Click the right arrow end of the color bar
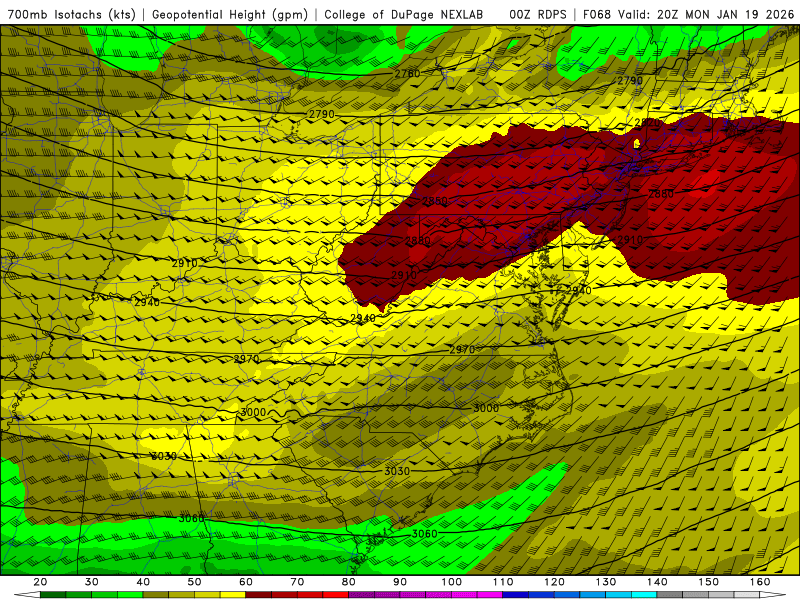The height and width of the screenshot is (600, 800). click(x=773, y=595)
